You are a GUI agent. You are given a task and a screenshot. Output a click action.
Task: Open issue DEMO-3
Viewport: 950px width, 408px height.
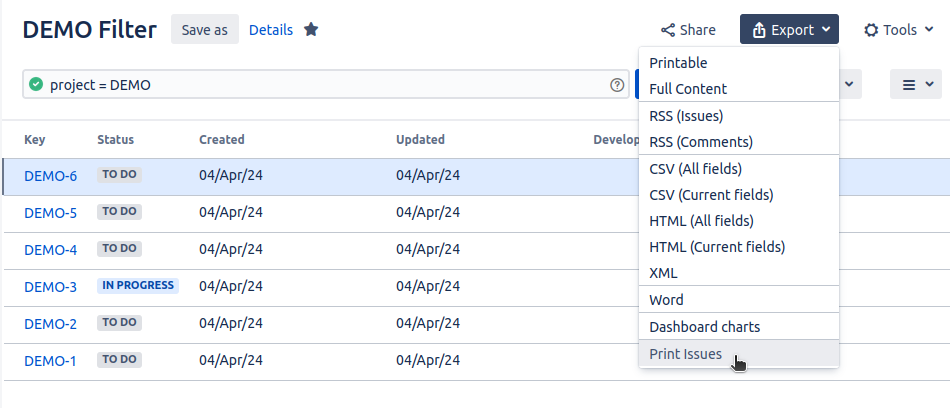pyautogui.click(x=50, y=287)
